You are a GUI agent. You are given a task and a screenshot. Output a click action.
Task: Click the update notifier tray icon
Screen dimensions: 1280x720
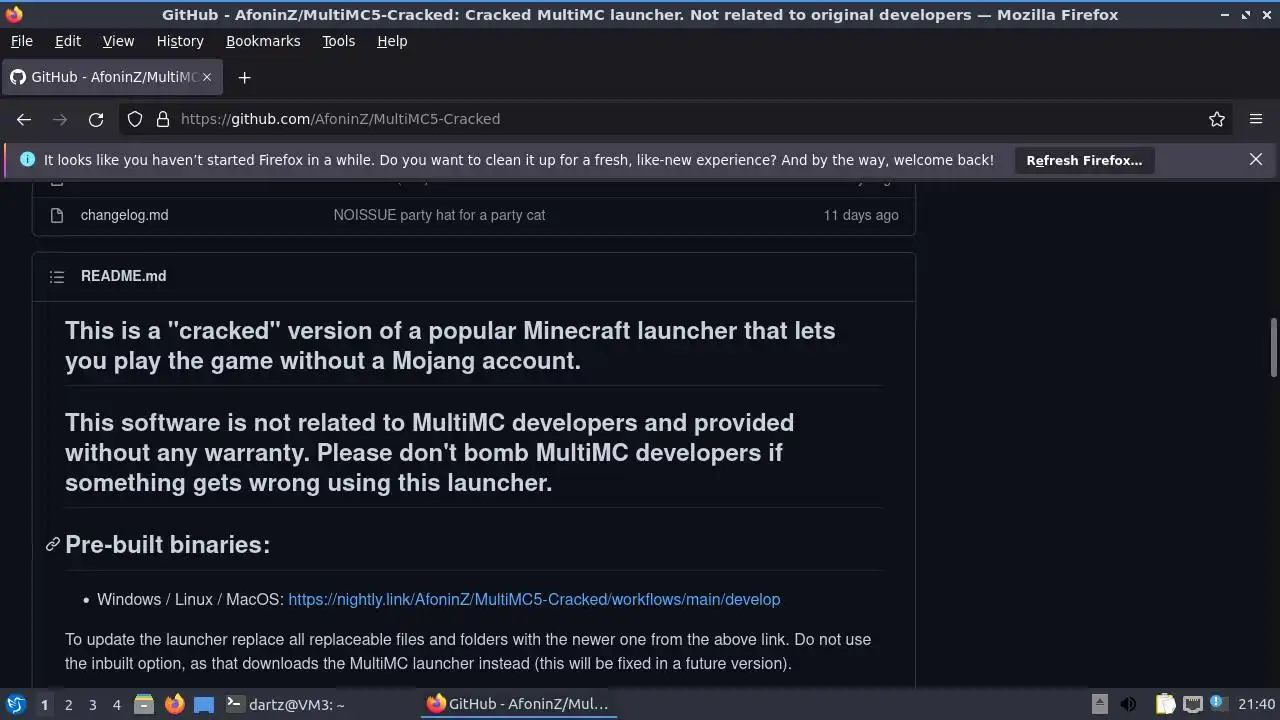[x=1217, y=703]
